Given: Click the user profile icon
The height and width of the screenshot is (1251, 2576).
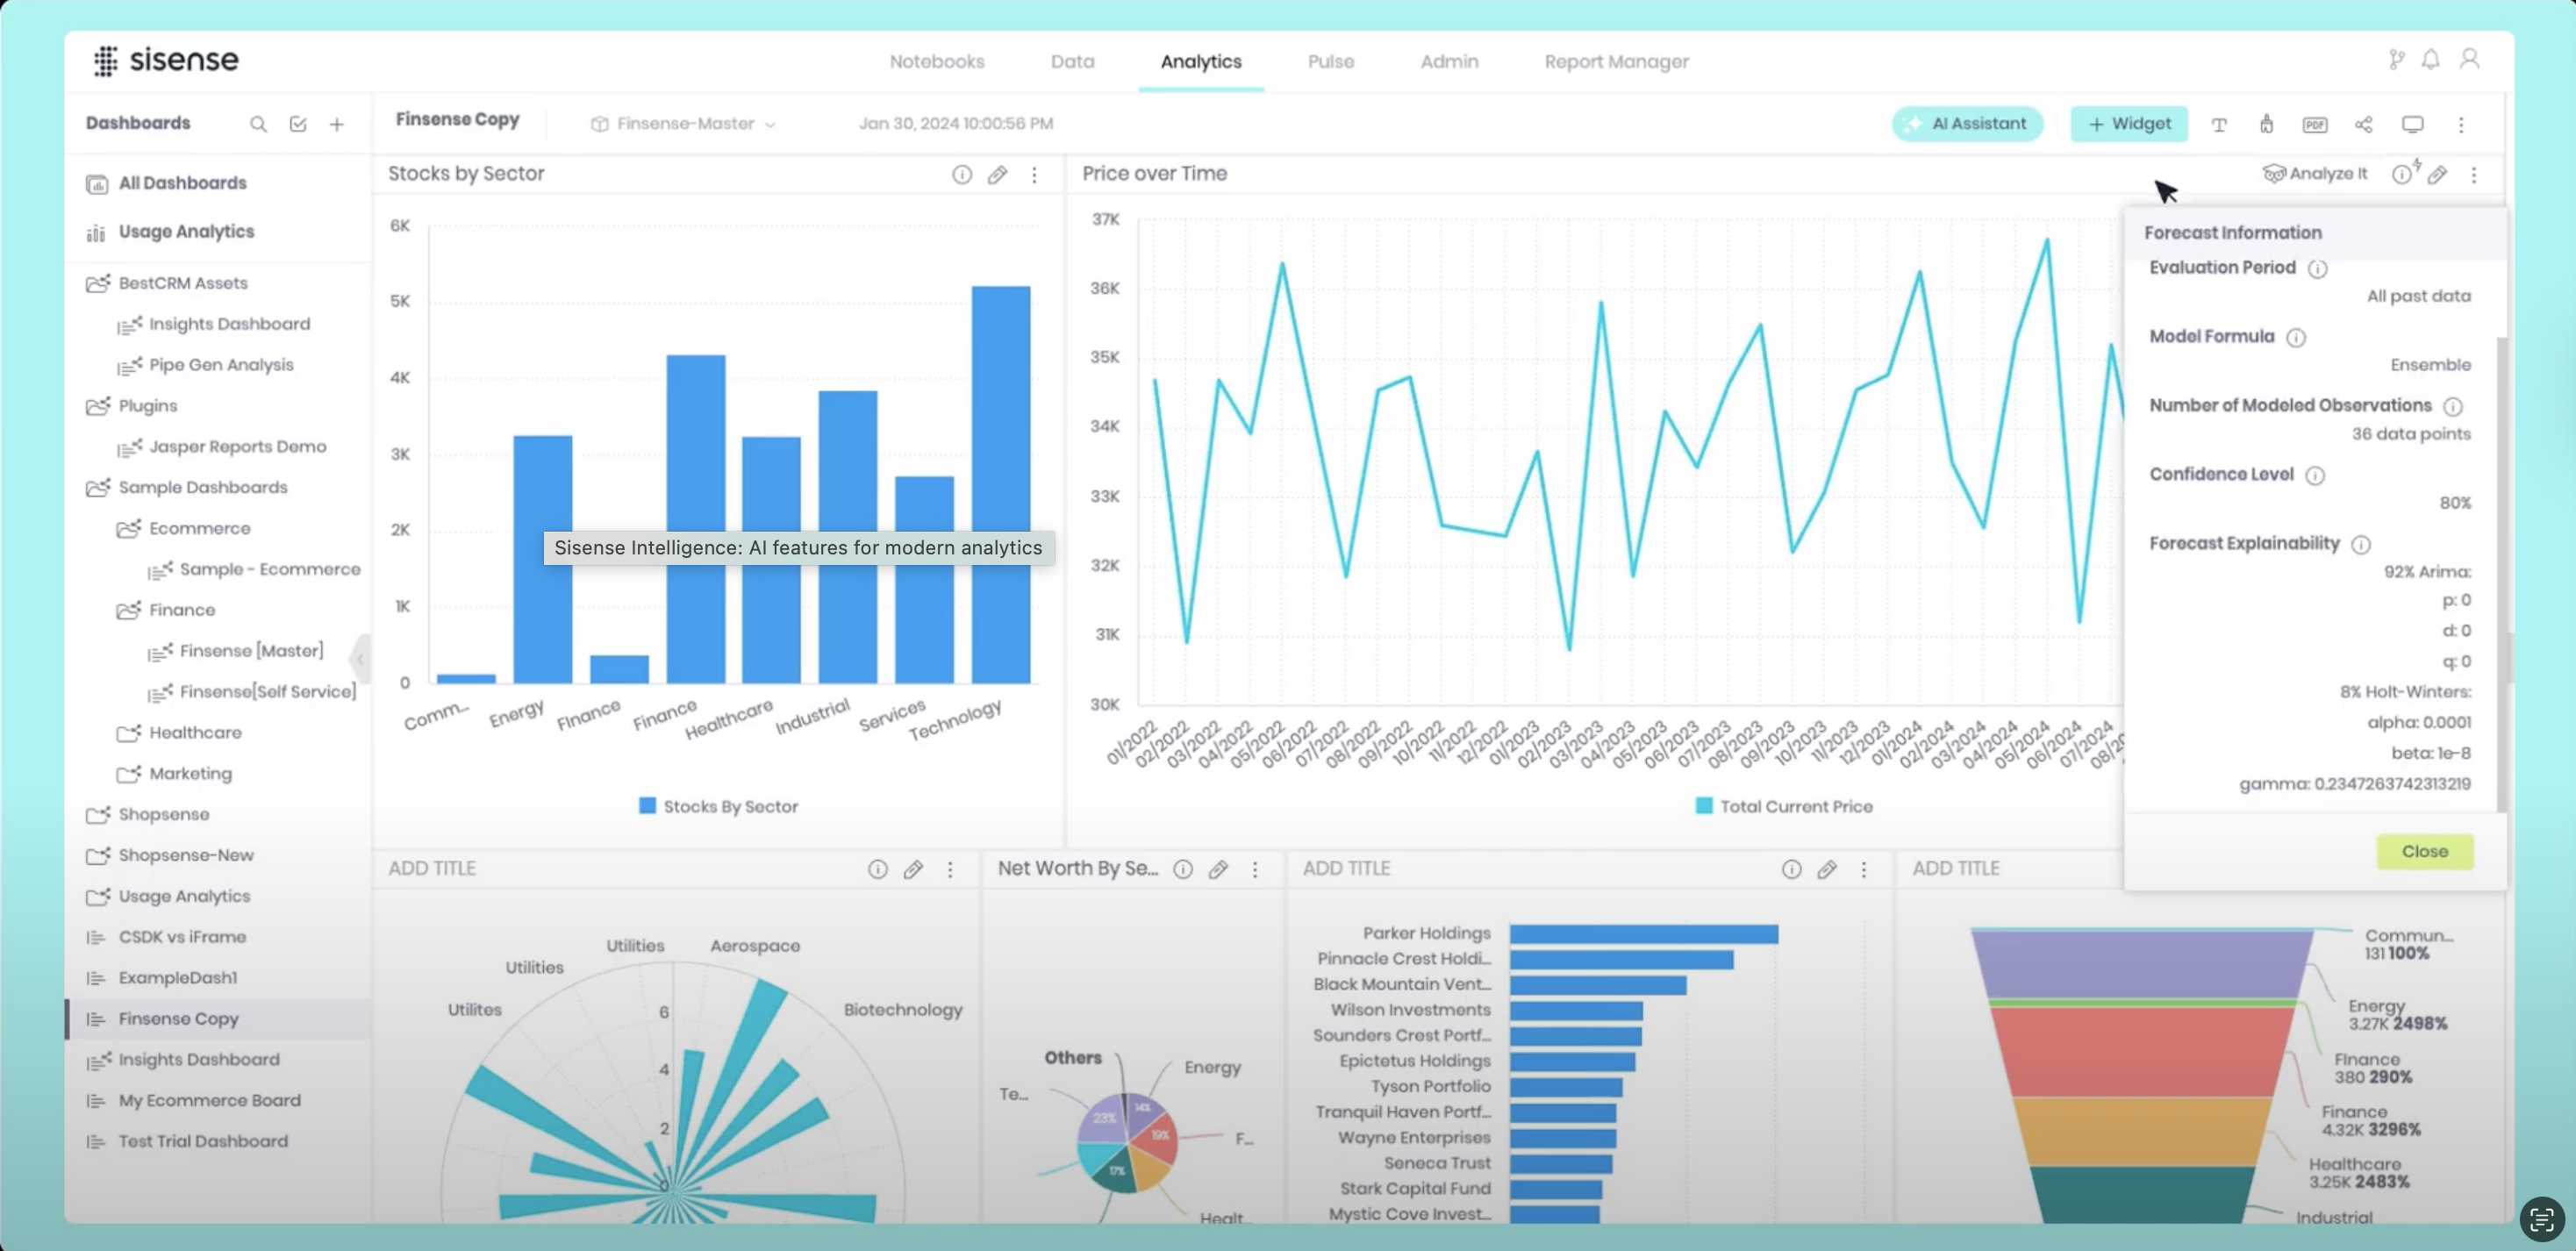Looking at the screenshot, I should (x=2469, y=60).
